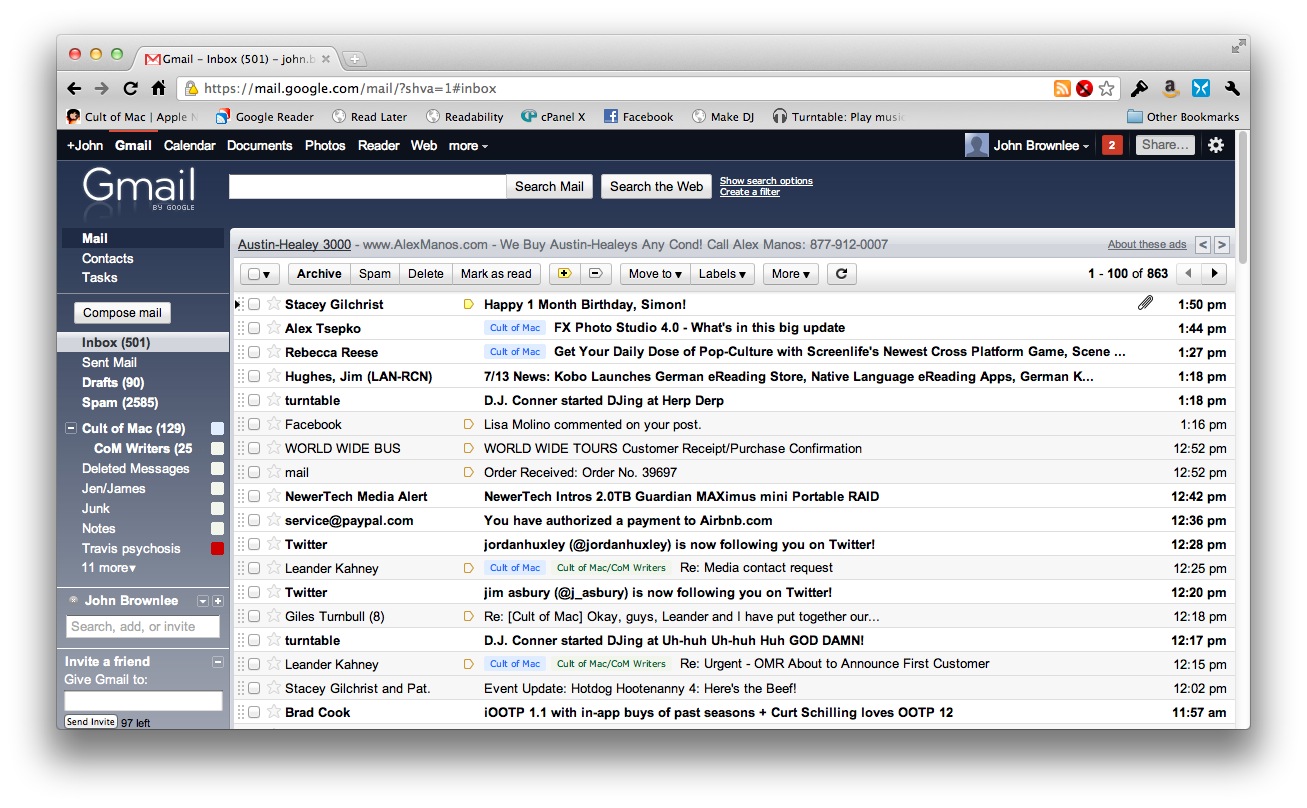Go to the next page of messages arrow

point(1214,274)
